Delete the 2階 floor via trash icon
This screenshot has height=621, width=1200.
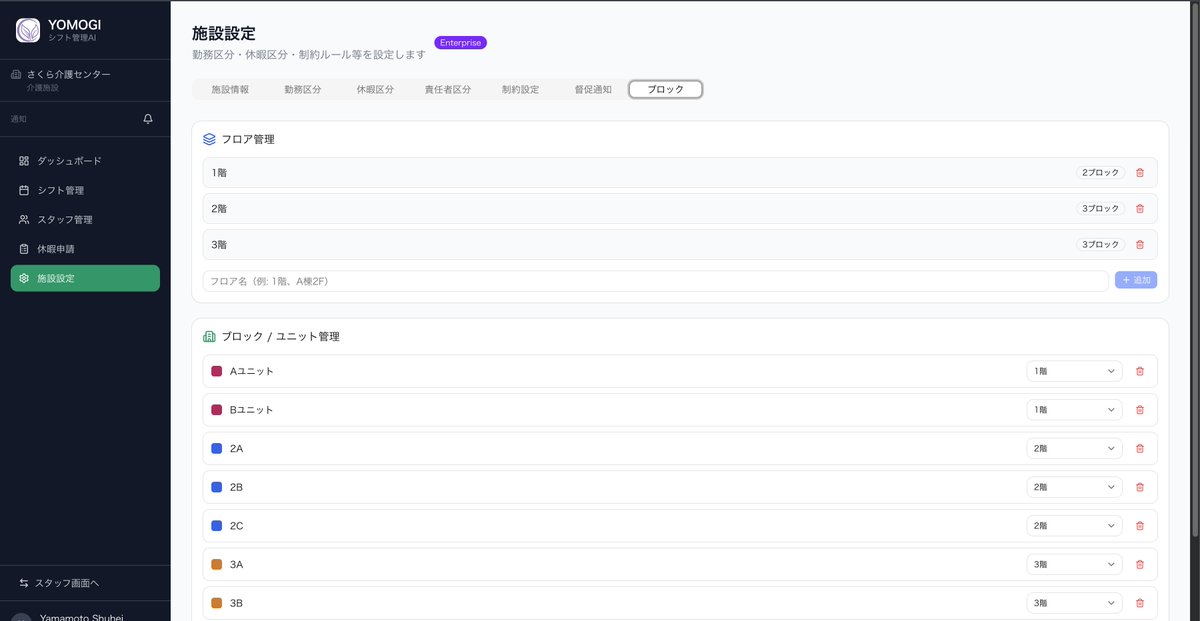1140,209
